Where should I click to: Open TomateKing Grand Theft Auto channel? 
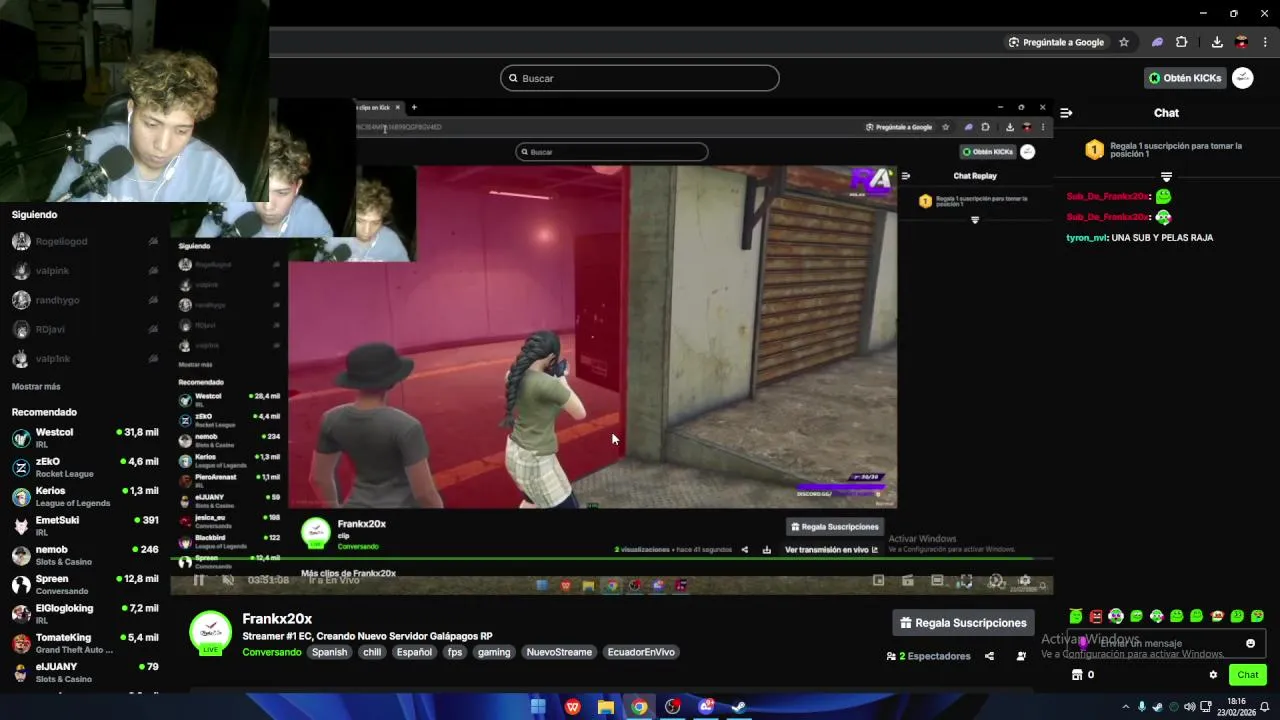pyautogui.click(x=85, y=642)
